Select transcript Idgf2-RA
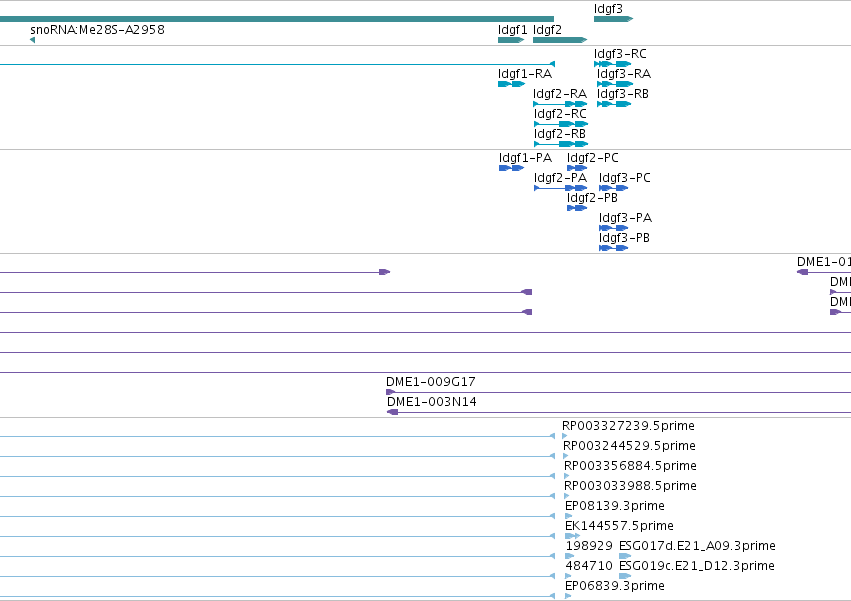The height and width of the screenshot is (601, 851). 560,94
